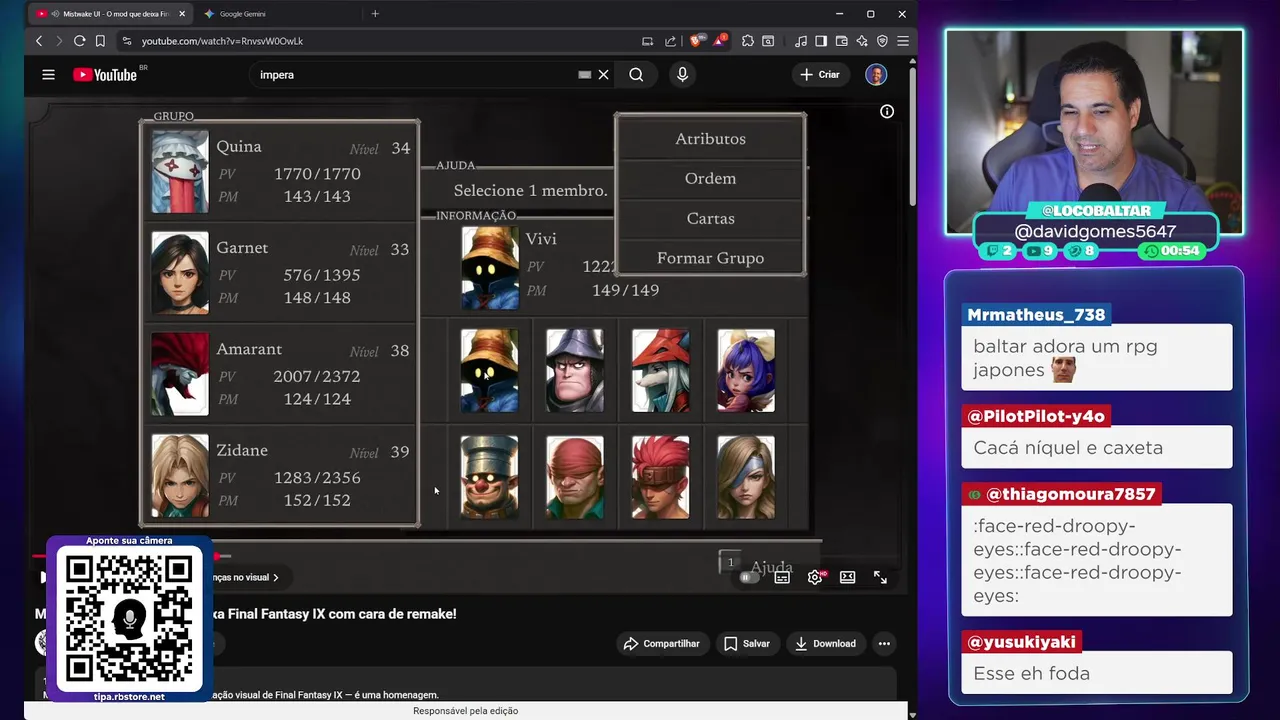Open the browser extensions puzzle icon
The width and height of the screenshot is (1280, 720).
coord(747,41)
